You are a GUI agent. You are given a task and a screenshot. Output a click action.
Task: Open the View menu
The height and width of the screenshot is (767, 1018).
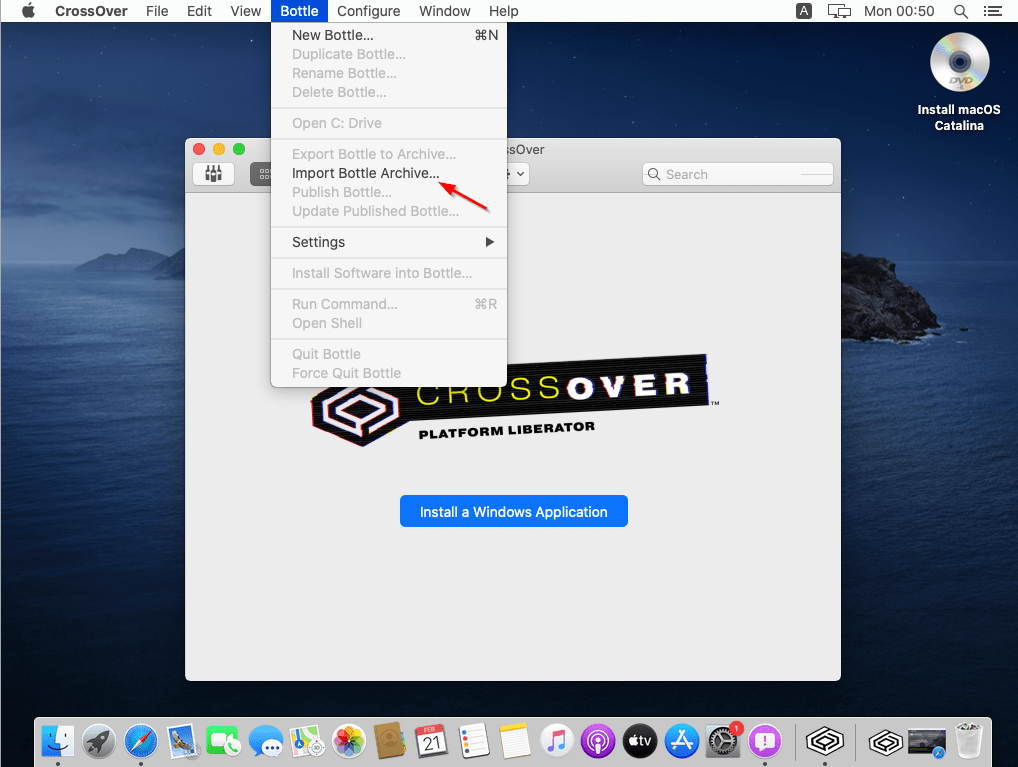point(245,11)
